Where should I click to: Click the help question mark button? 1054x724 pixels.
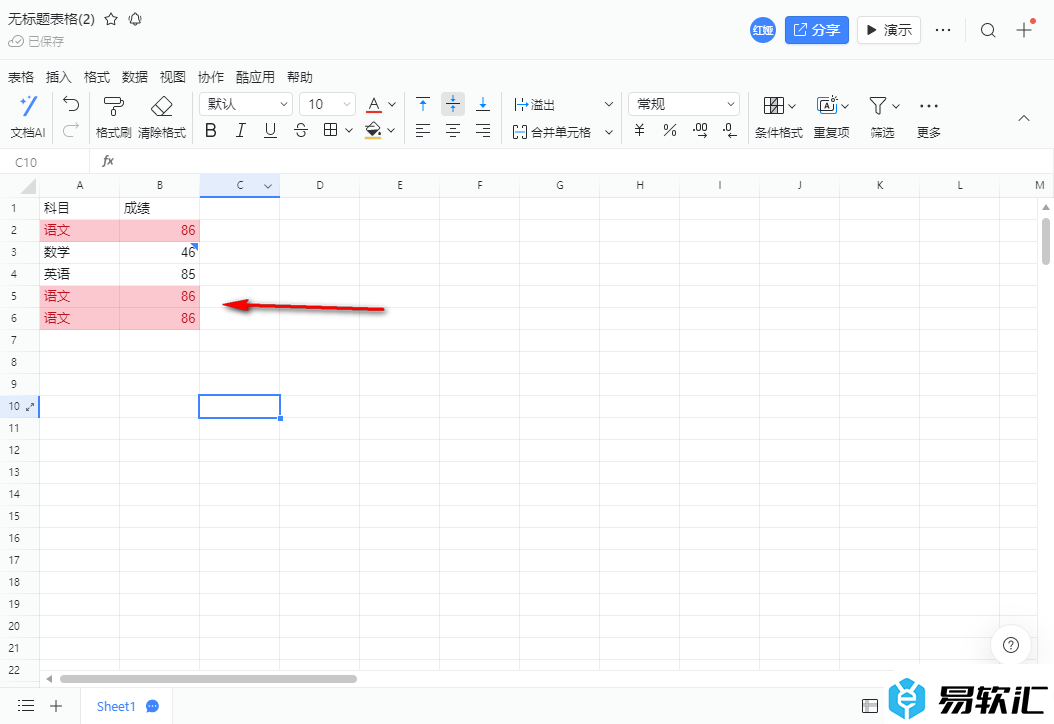[x=1010, y=645]
